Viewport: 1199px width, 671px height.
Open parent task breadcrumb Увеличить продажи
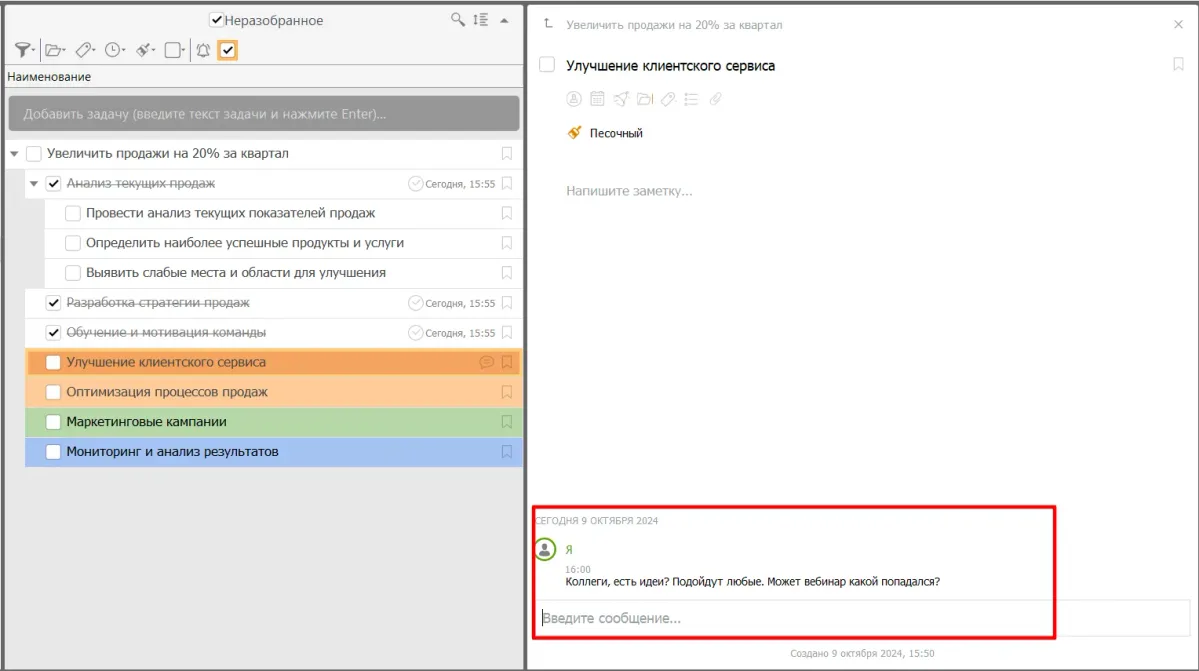(674, 24)
